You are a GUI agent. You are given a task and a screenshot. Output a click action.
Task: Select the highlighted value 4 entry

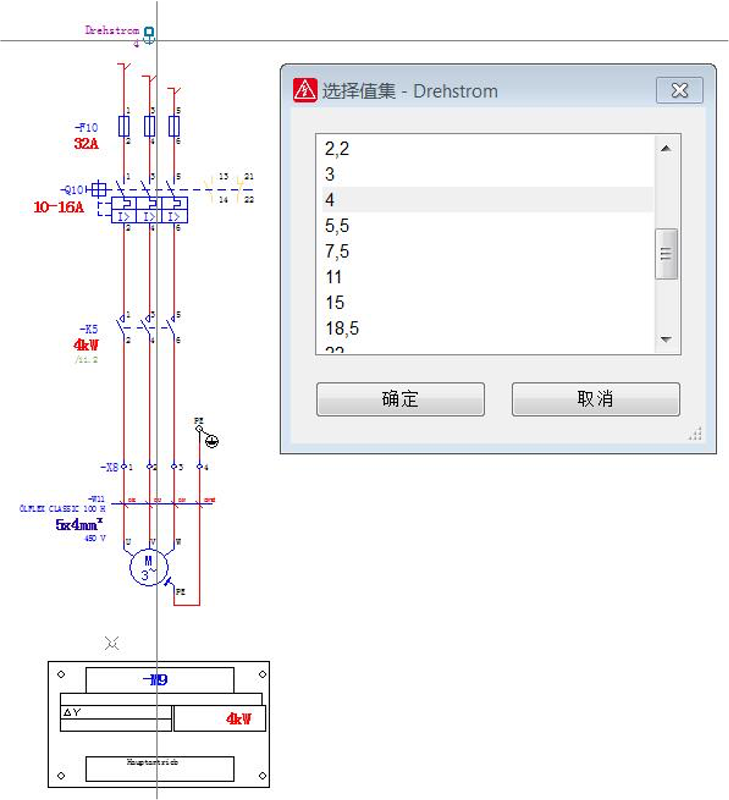point(330,200)
